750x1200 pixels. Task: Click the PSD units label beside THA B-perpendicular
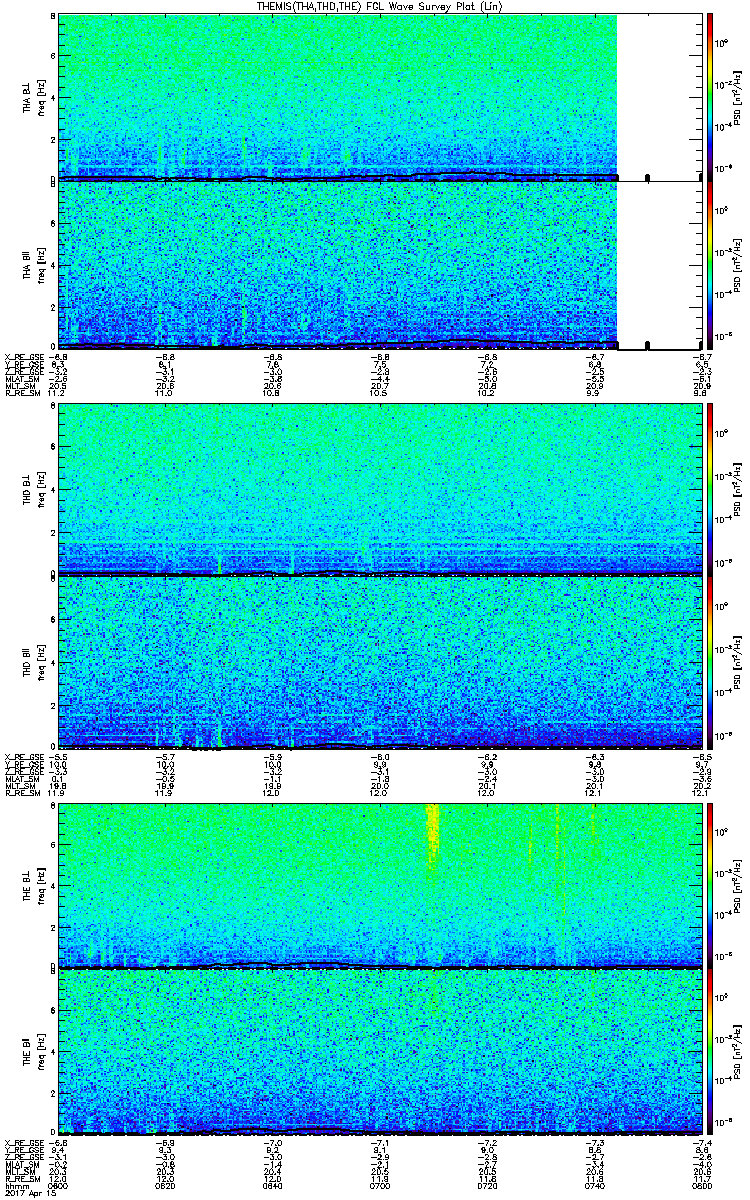[x=738, y=96]
